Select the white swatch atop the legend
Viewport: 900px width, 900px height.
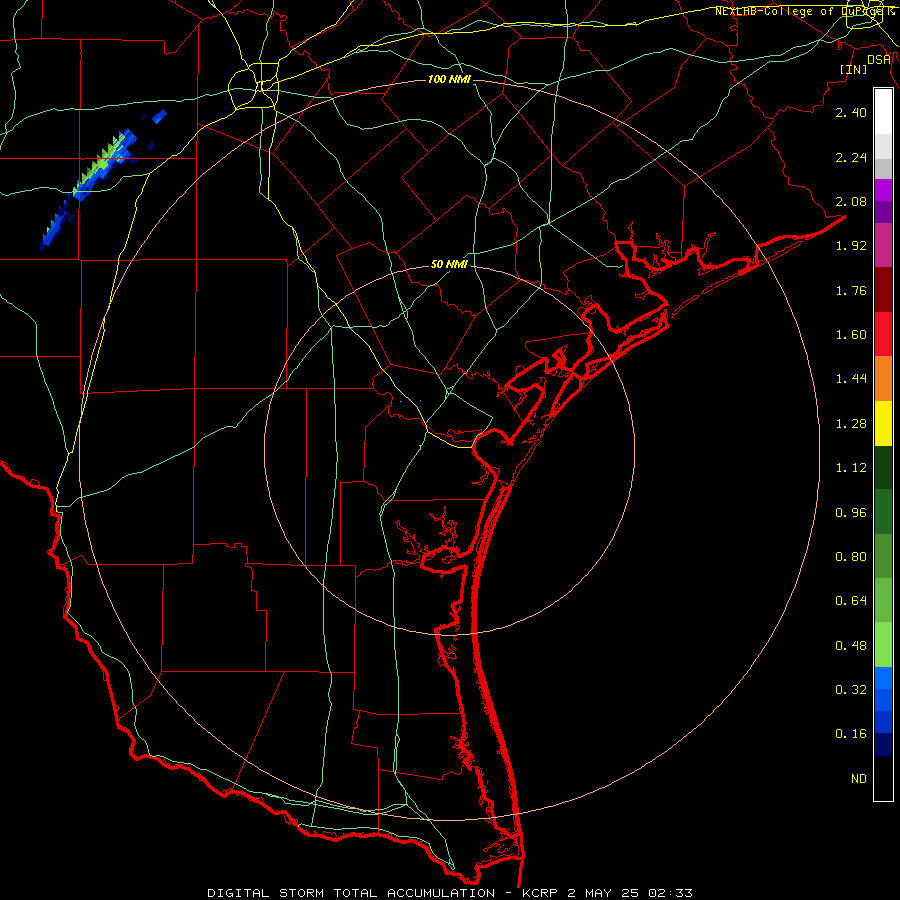click(x=883, y=112)
